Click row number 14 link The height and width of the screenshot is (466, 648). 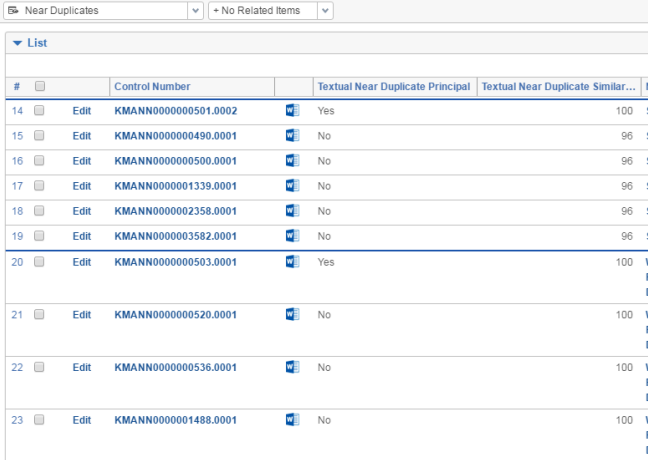coord(17,111)
